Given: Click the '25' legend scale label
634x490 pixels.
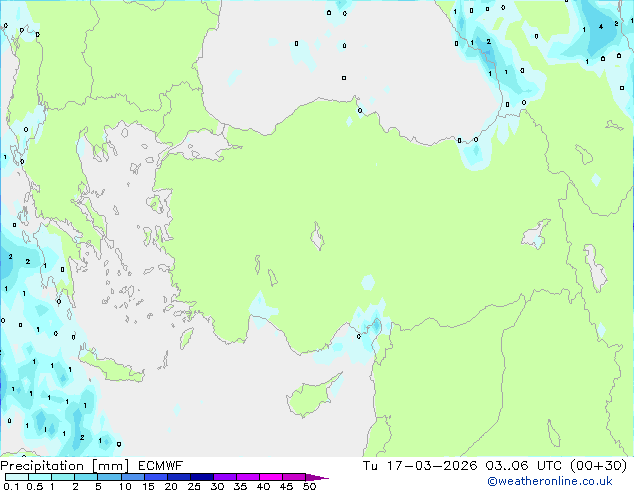Looking at the screenshot, I should (x=194, y=486).
